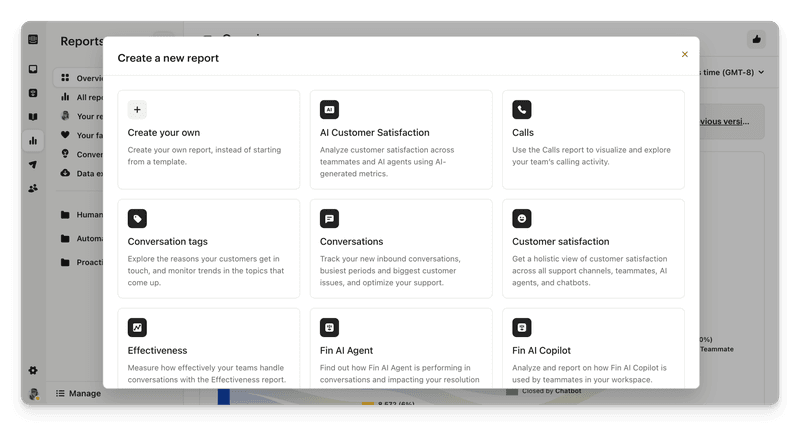The image size is (800, 426).
Task: Open Inbox icon in left rail
Action: pos(33,69)
